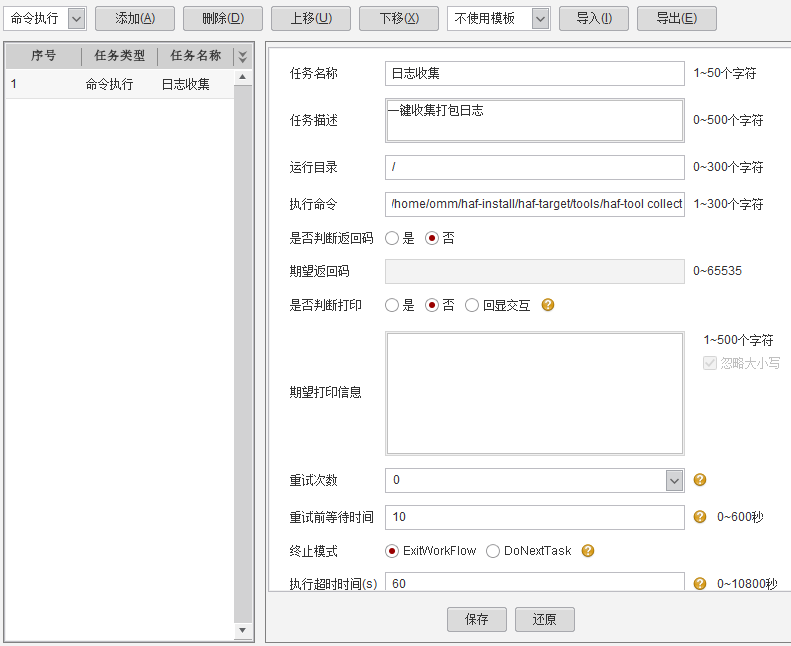Click 还原 button

pos(545,619)
